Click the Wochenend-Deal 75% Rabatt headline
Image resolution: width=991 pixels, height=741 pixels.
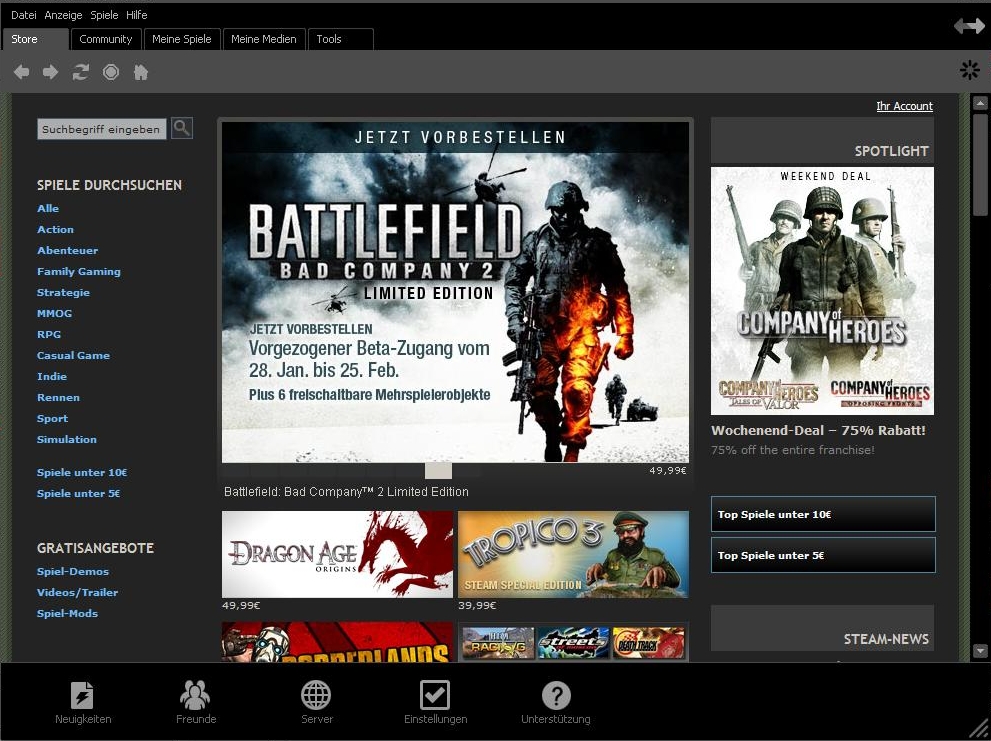coord(818,431)
